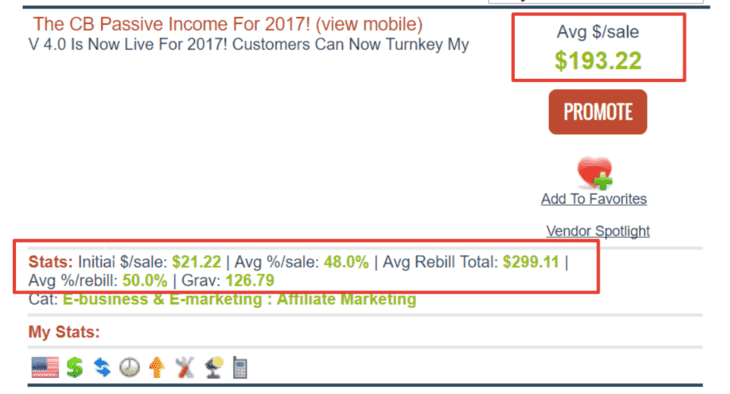Click the Grav 126.79 value
Viewport: 730px width, 394px height.
pos(250,280)
